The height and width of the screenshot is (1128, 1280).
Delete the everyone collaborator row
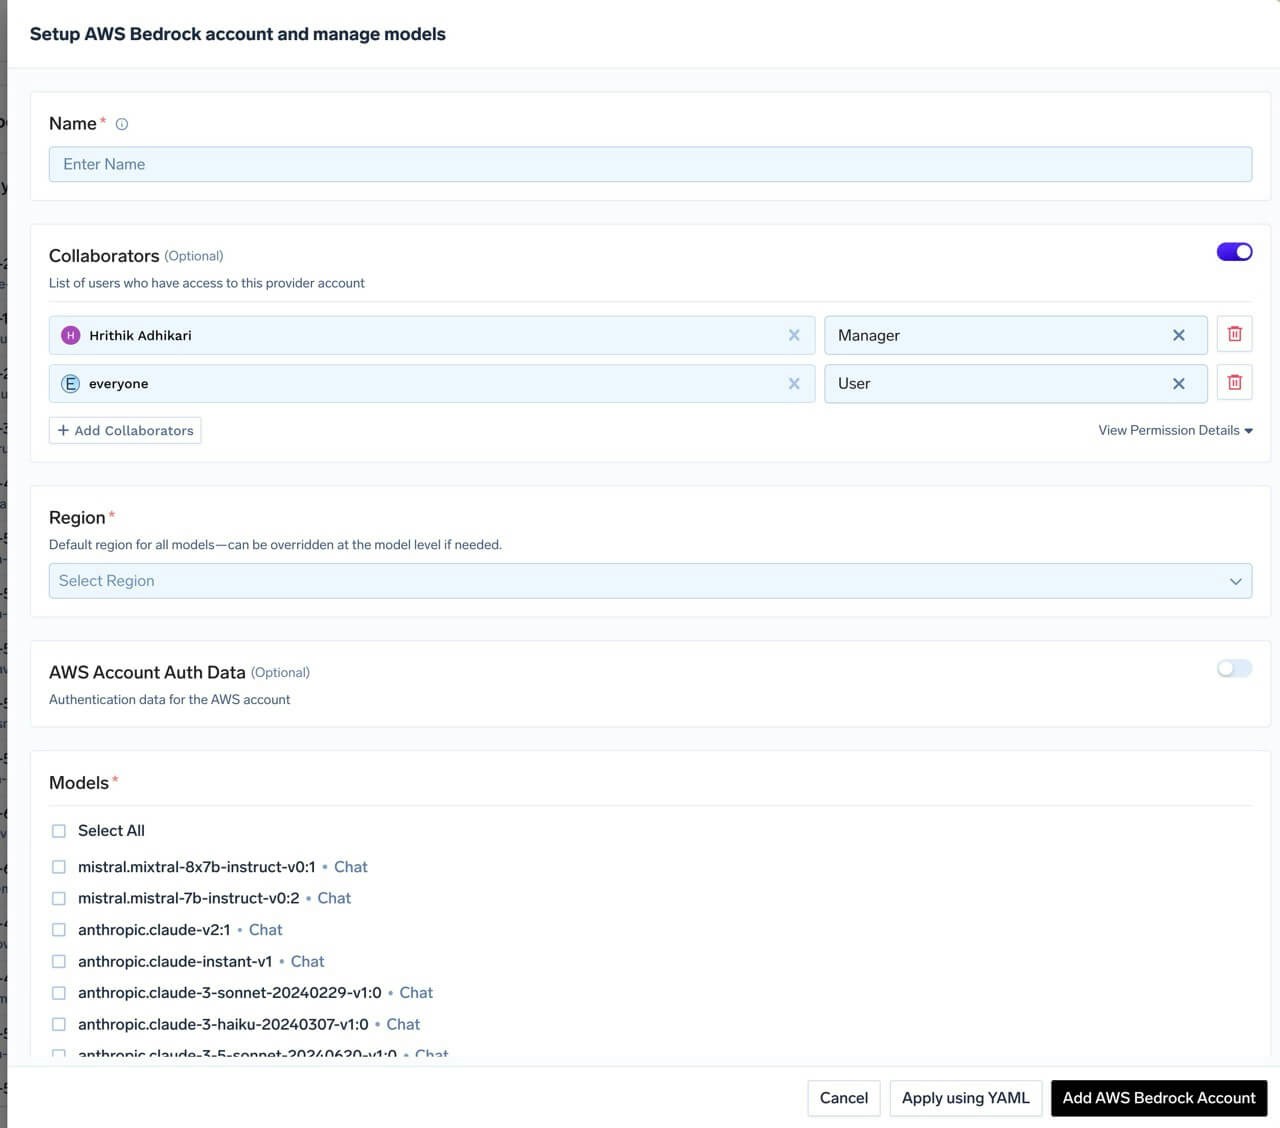point(1234,382)
